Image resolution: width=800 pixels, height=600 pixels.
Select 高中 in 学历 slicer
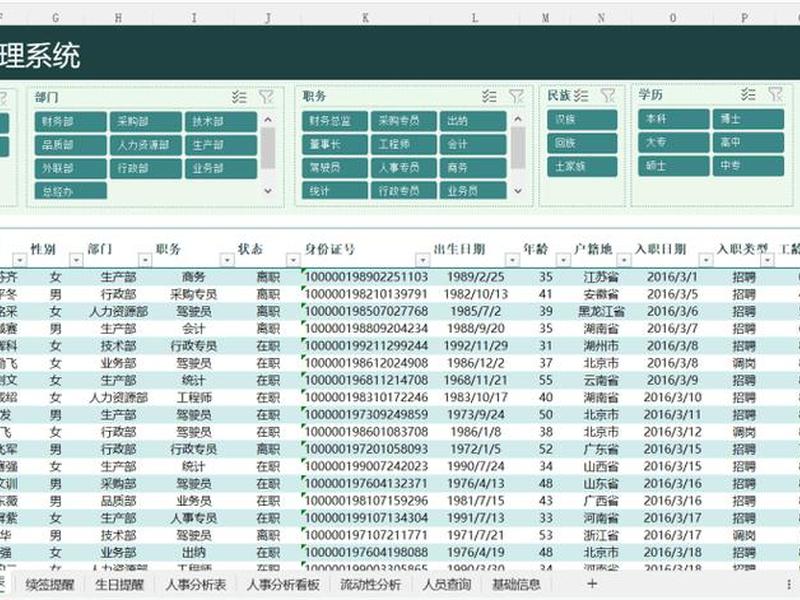tap(748, 142)
